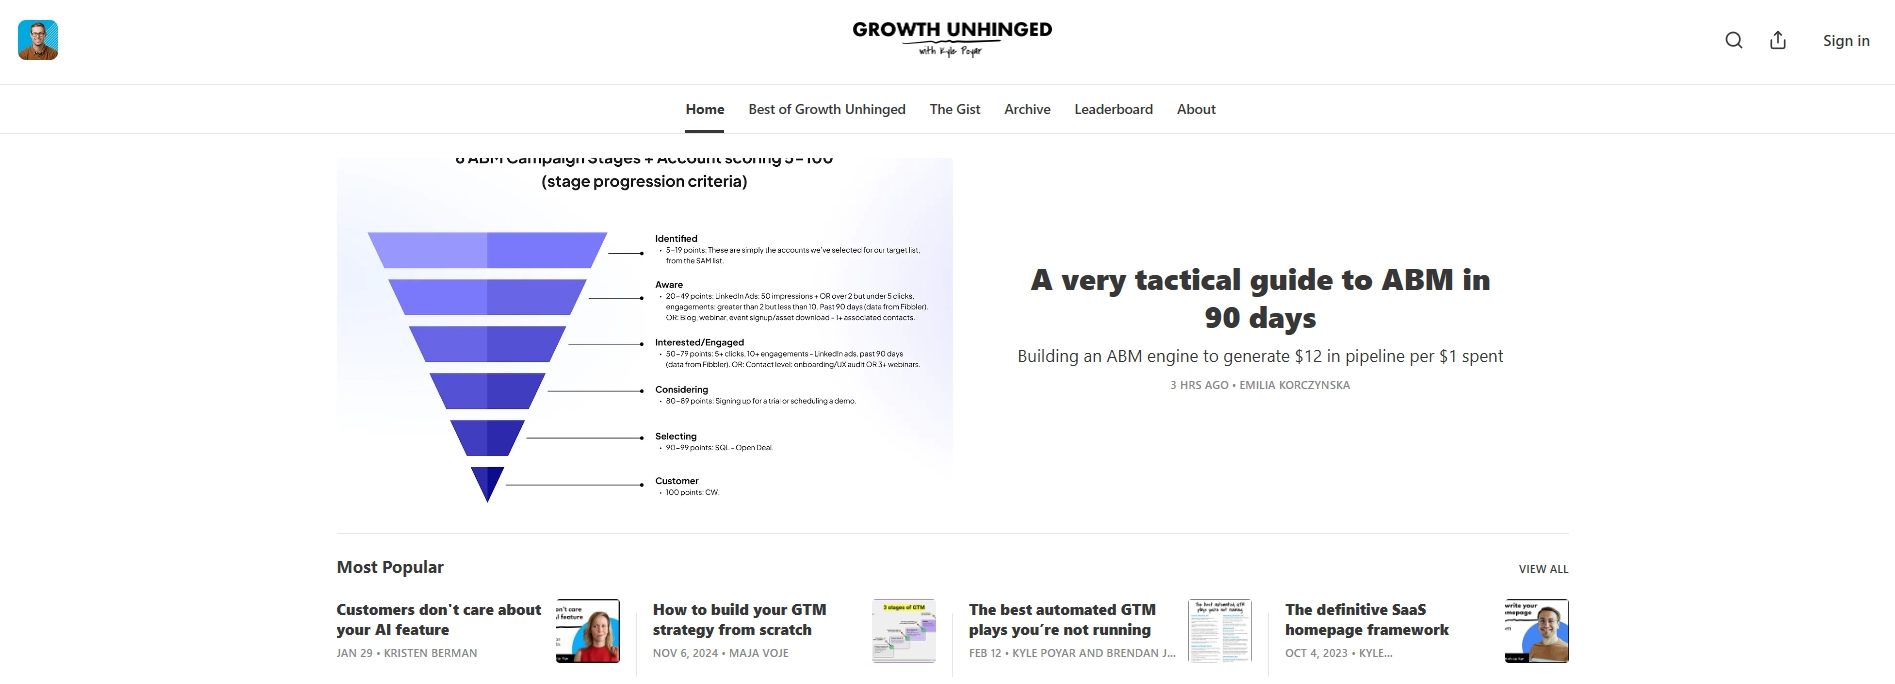This screenshot has width=1895, height=684.
Task: Open Kyle Poyar's profile avatar
Action: [x=38, y=40]
